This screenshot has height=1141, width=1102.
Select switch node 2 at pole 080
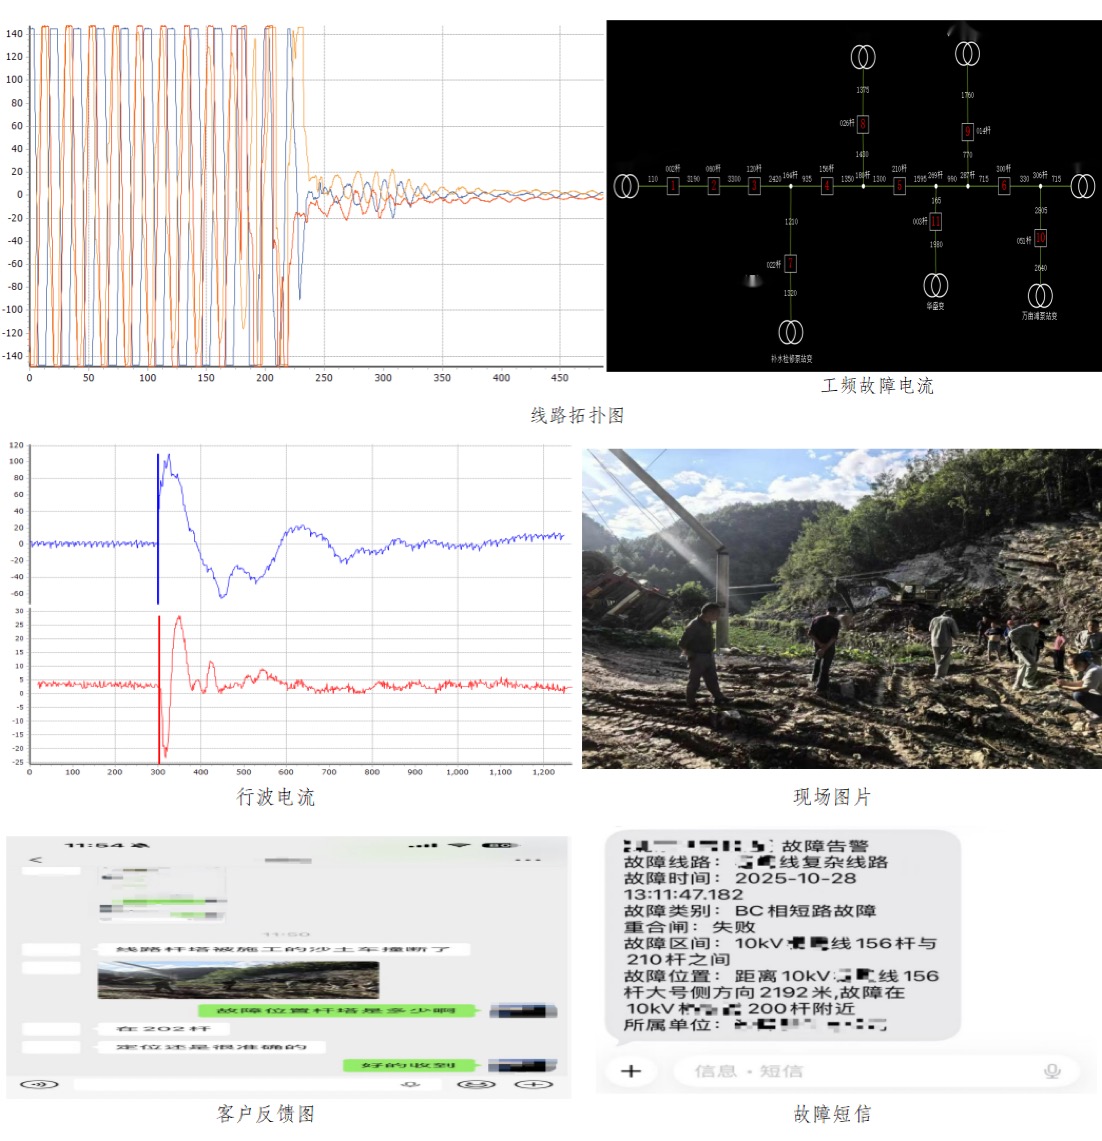point(714,186)
